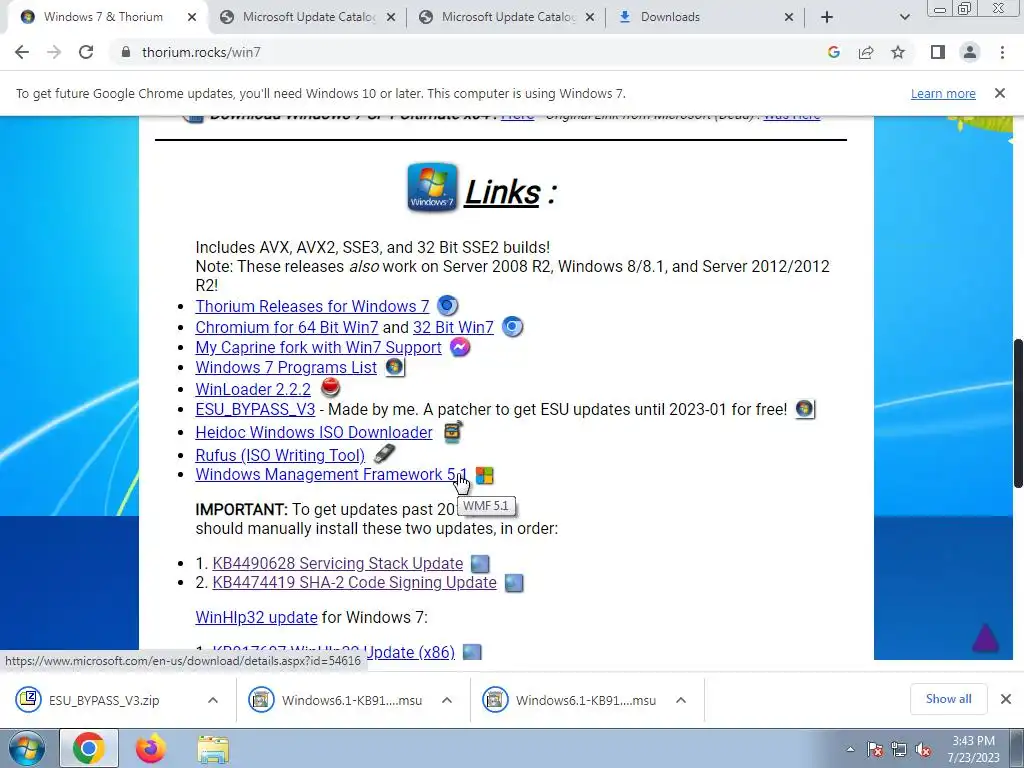Share this page using share icon
1024x768 pixels.
[866, 52]
